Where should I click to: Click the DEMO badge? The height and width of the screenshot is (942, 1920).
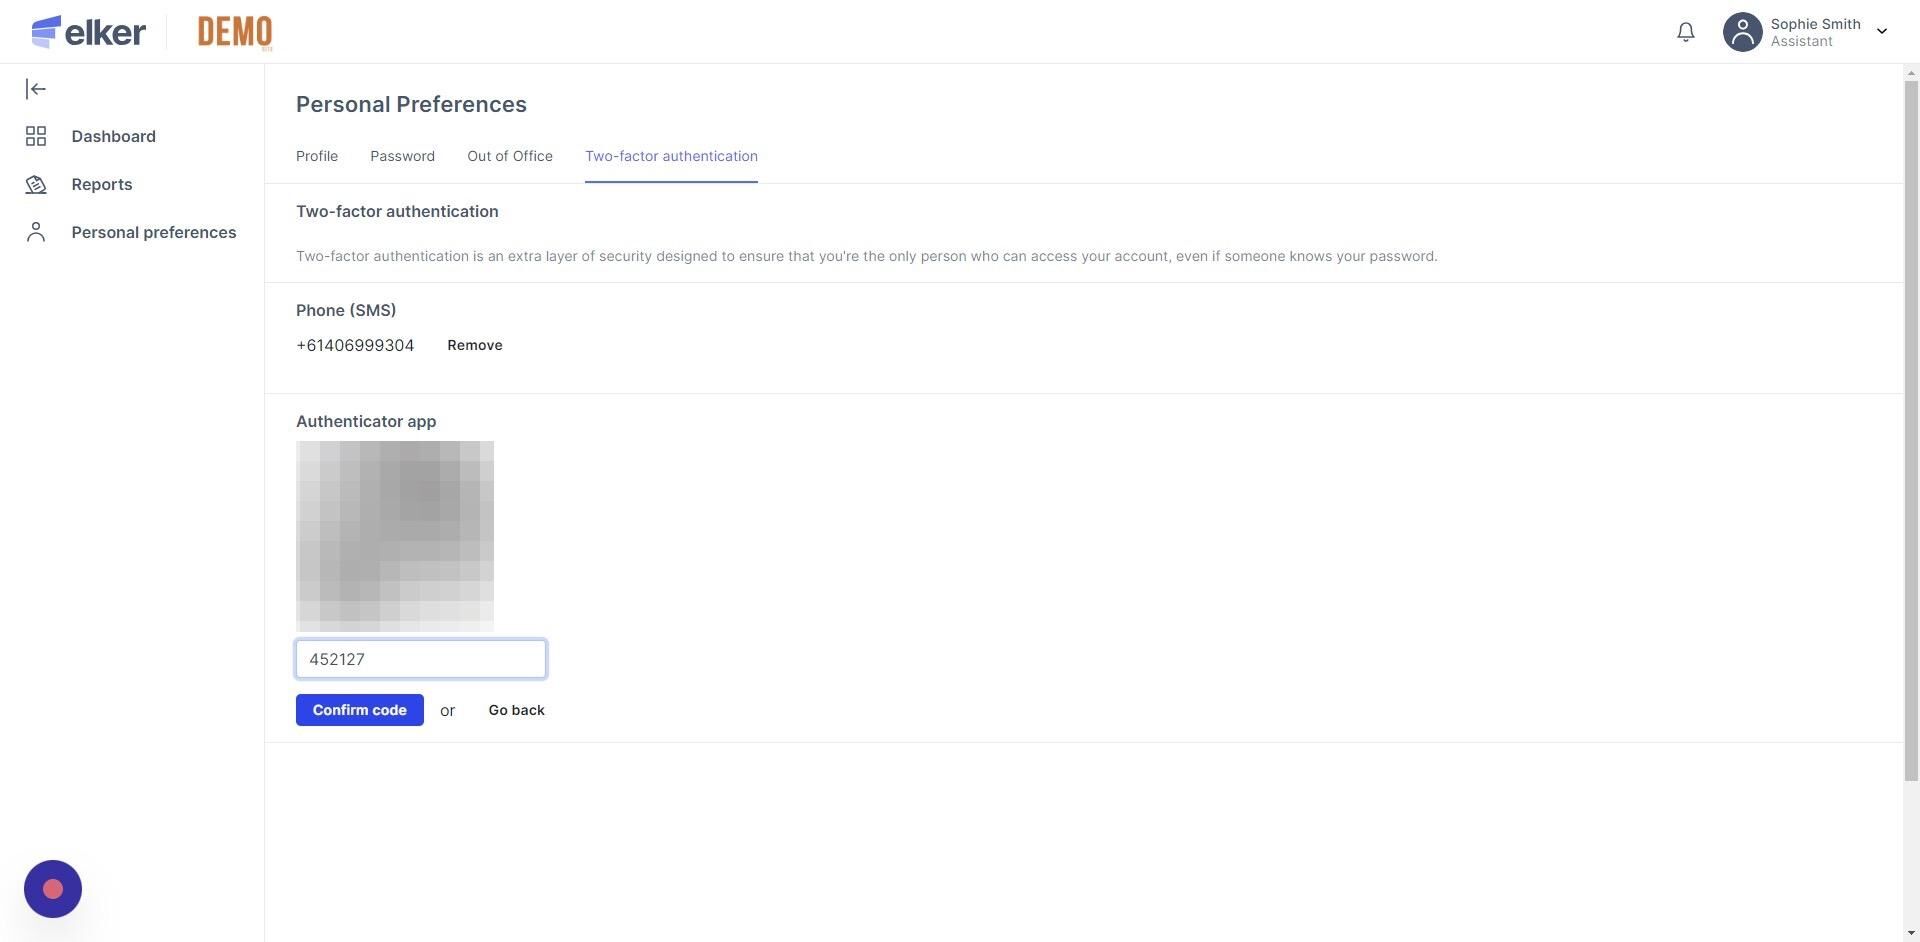[235, 32]
